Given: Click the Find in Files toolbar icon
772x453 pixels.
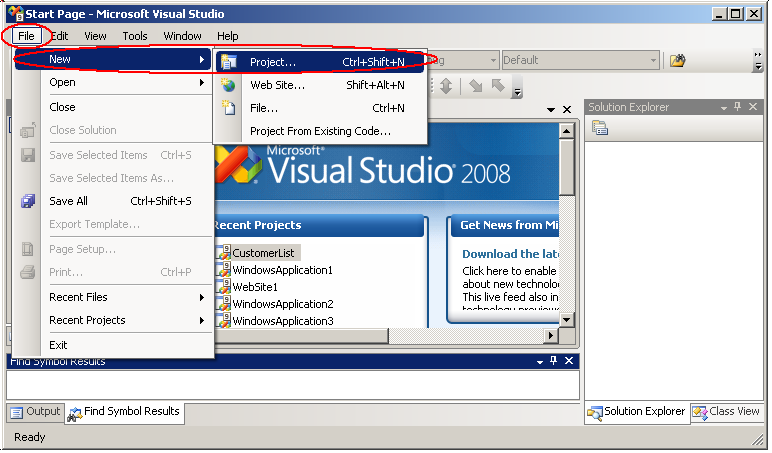Looking at the screenshot, I should 678,61.
